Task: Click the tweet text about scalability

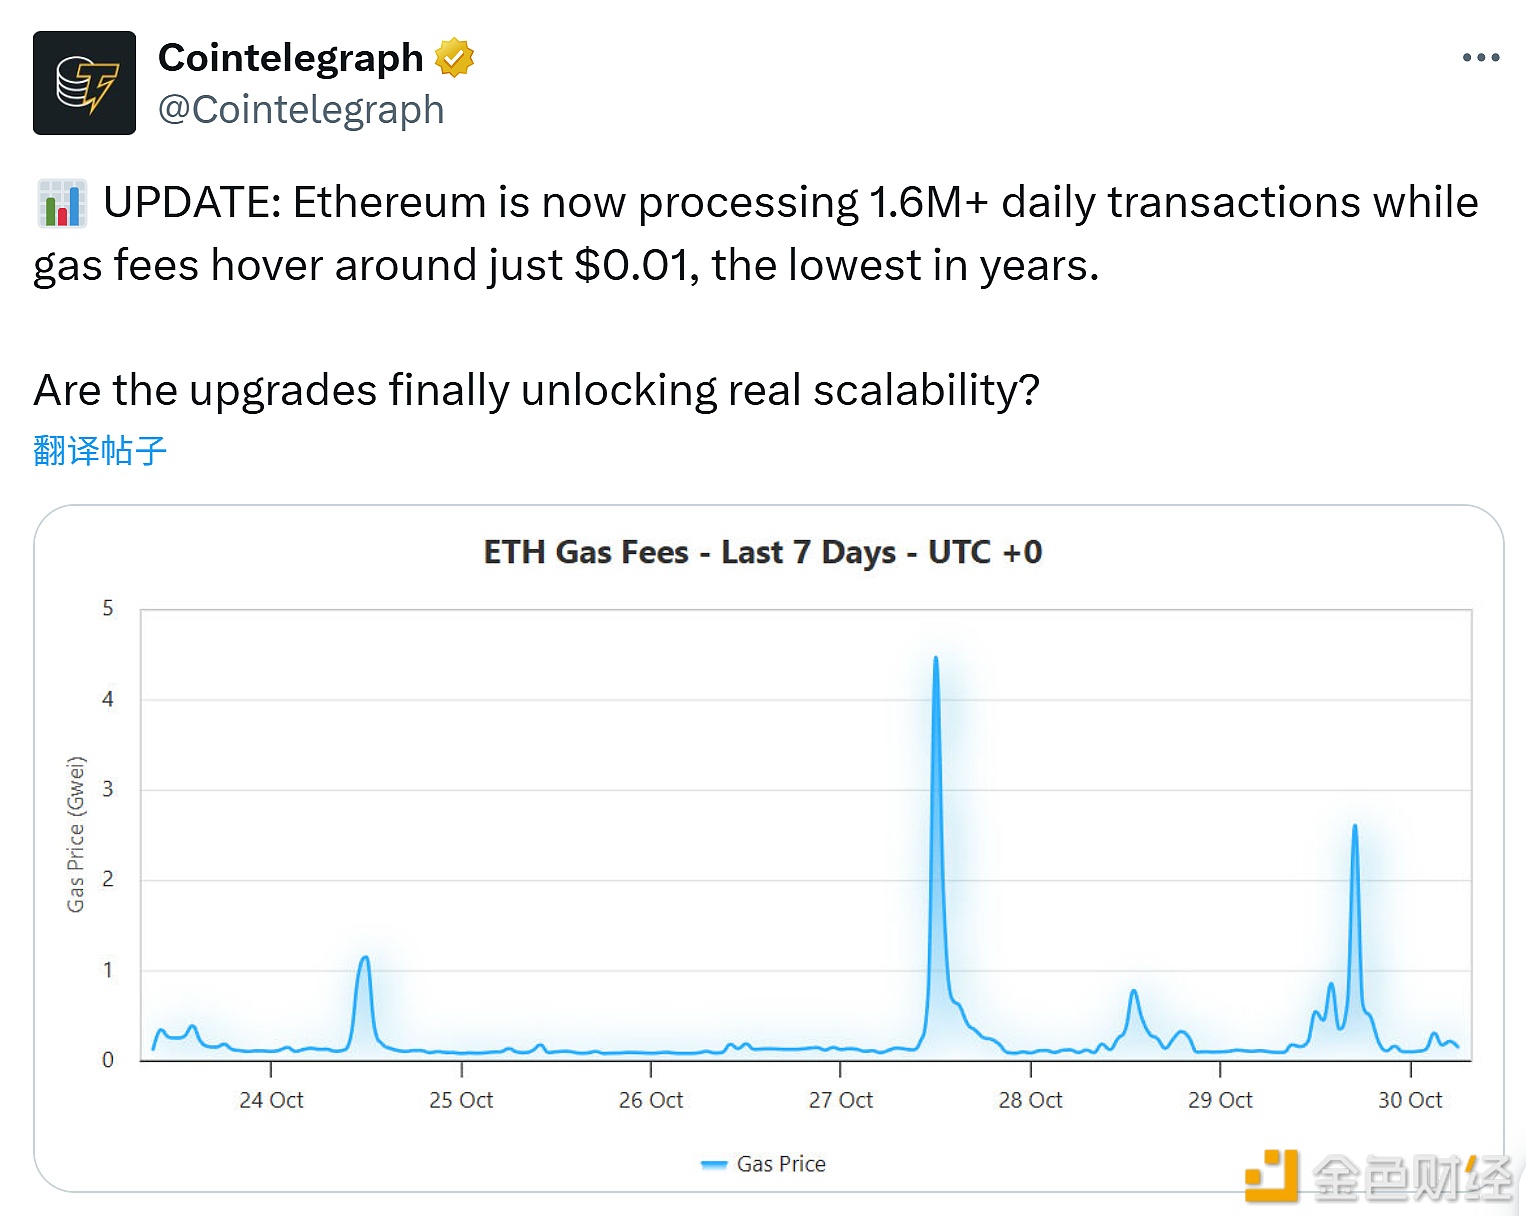Action: coord(536,390)
